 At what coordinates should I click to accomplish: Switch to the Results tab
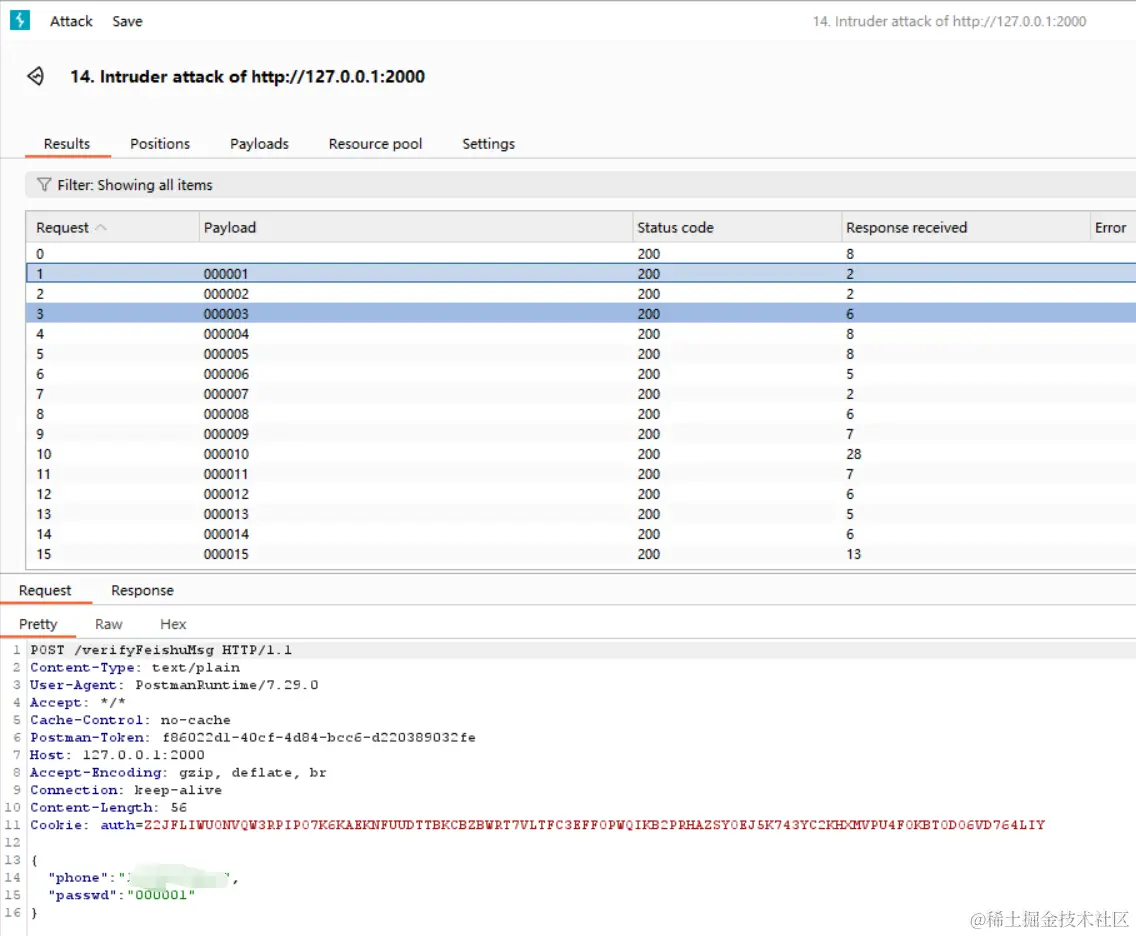click(x=67, y=143)
